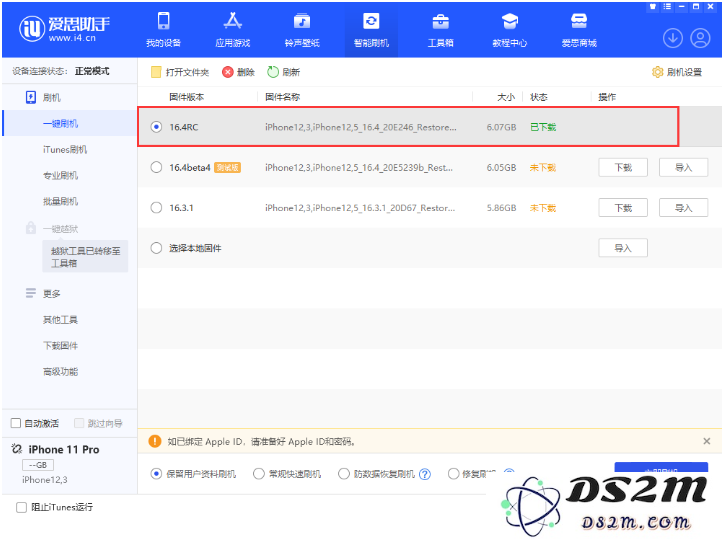The height and width of the screenshot is (540, 724).
Task: Click the 测试版 badge on 16.4beta4
Action: pyautogui.click(x=228, y=167)
